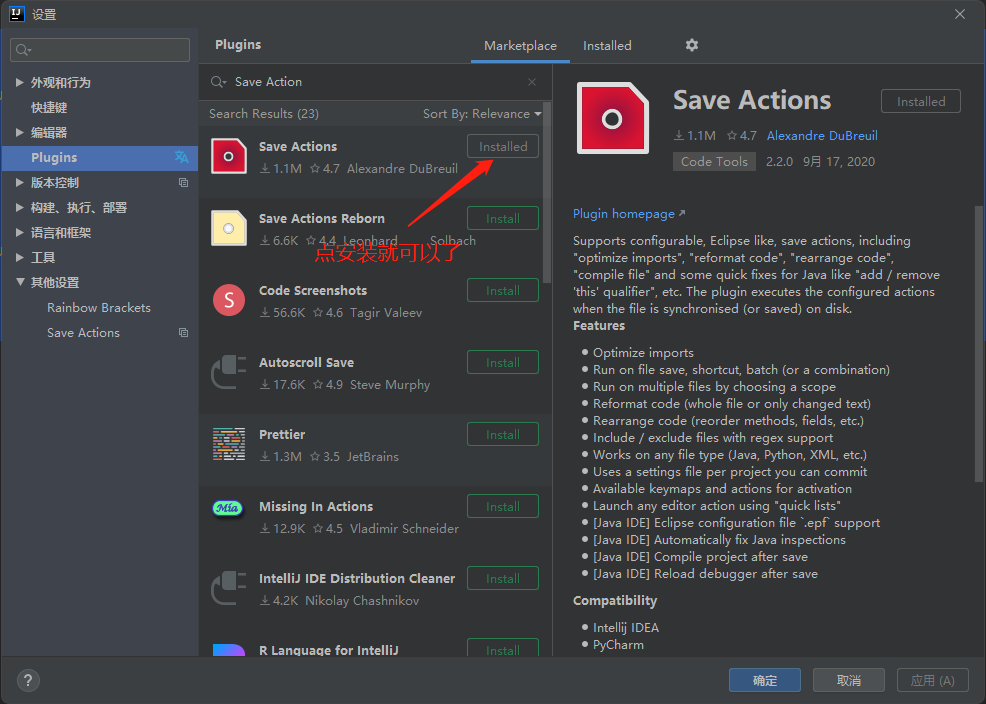This screenshot has height=704, width=986.
Task: Expand the 外观和行为 settings section
Action: click(x=20, y=82)
